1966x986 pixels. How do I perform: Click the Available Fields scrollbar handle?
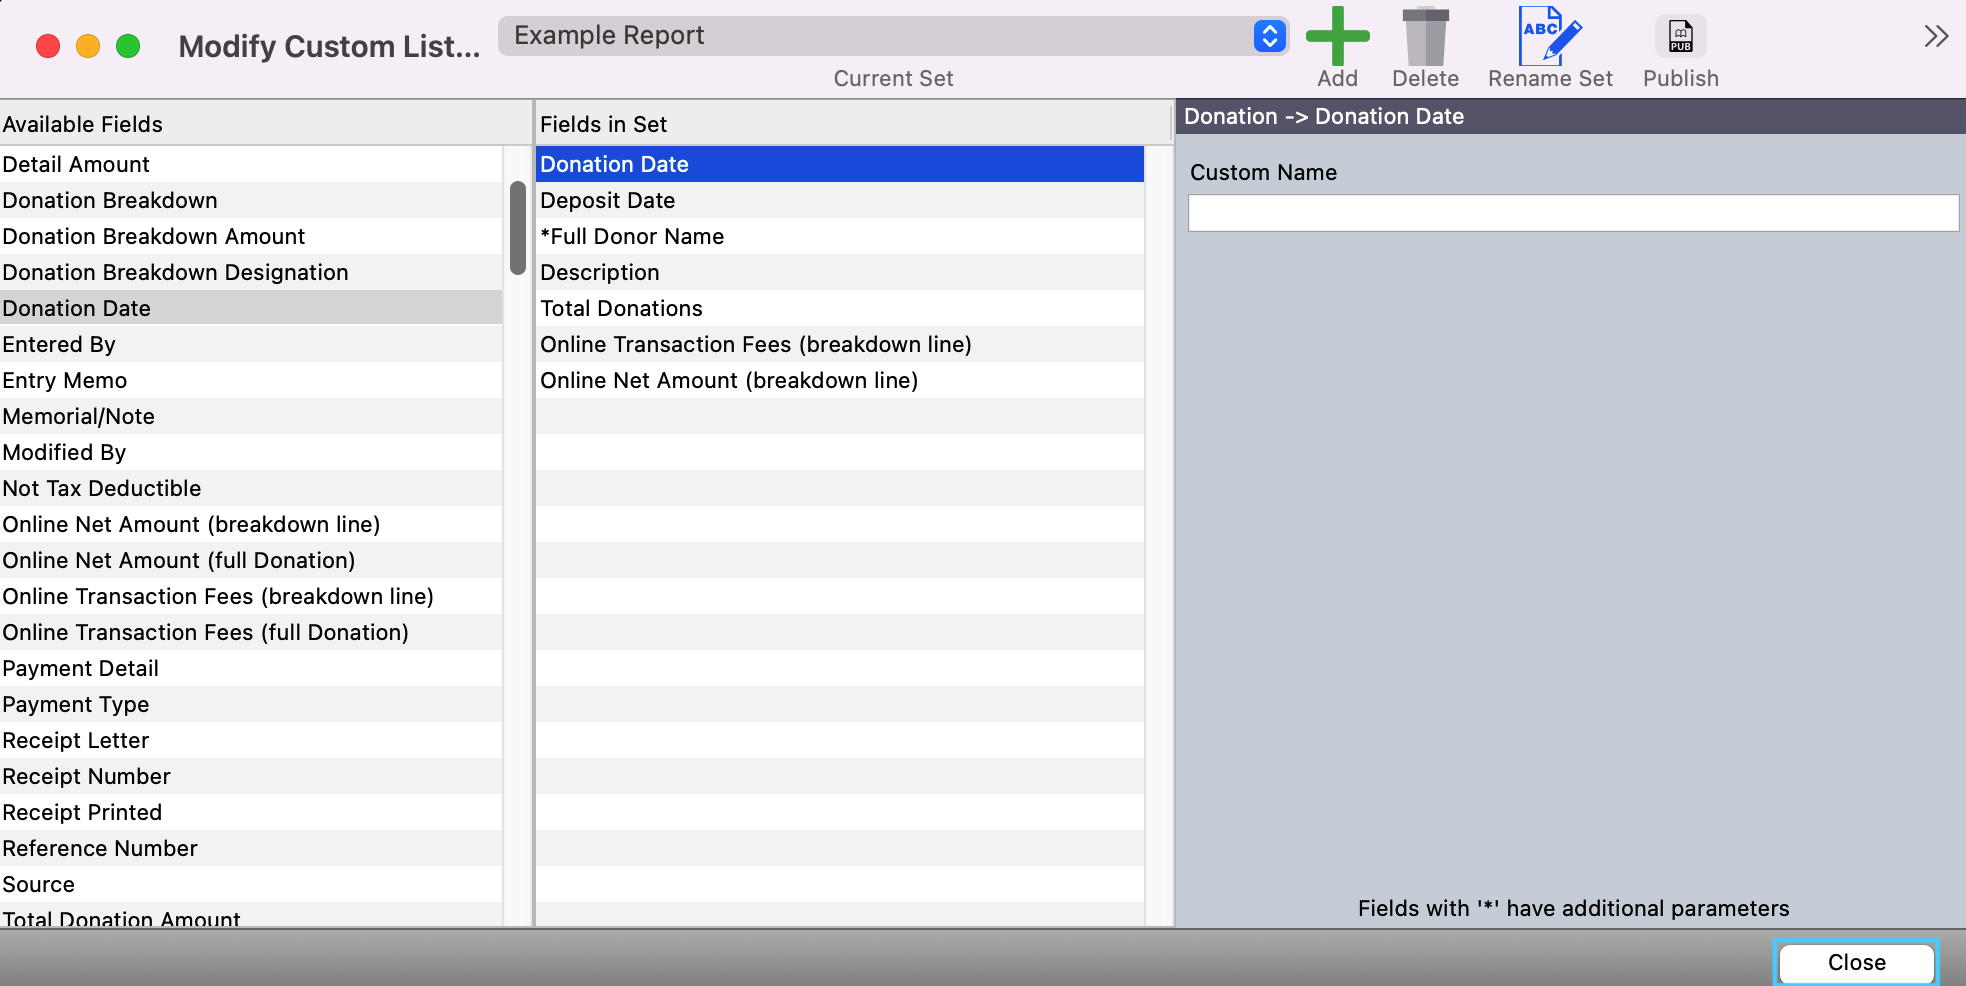(518, 228)
